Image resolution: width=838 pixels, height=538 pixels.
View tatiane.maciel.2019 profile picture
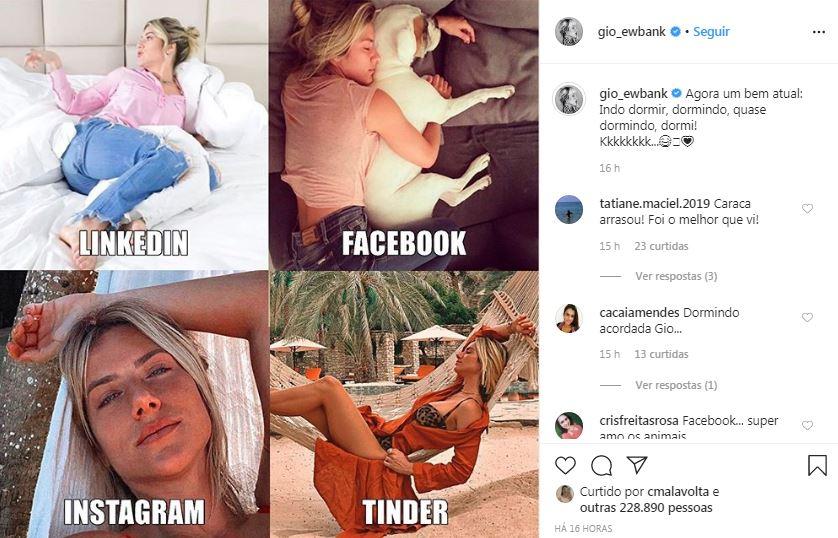569,209
